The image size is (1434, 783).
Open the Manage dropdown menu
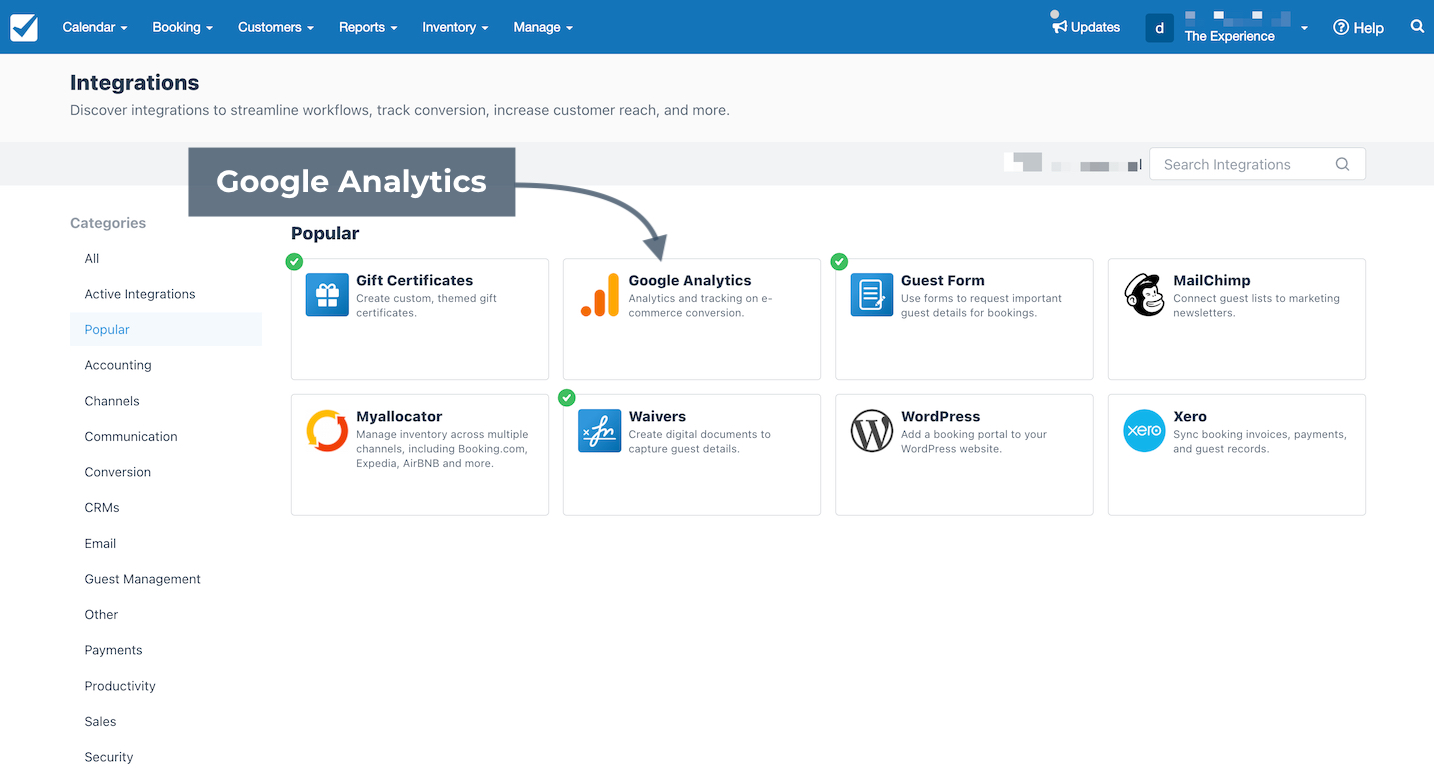pyautogui.click(x=543, y=27)
